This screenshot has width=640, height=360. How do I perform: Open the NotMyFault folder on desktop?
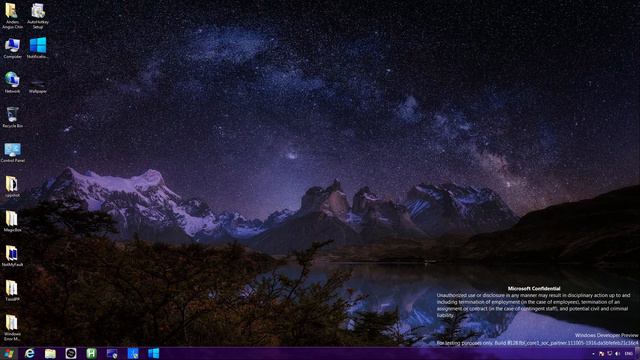coord(12,256)
